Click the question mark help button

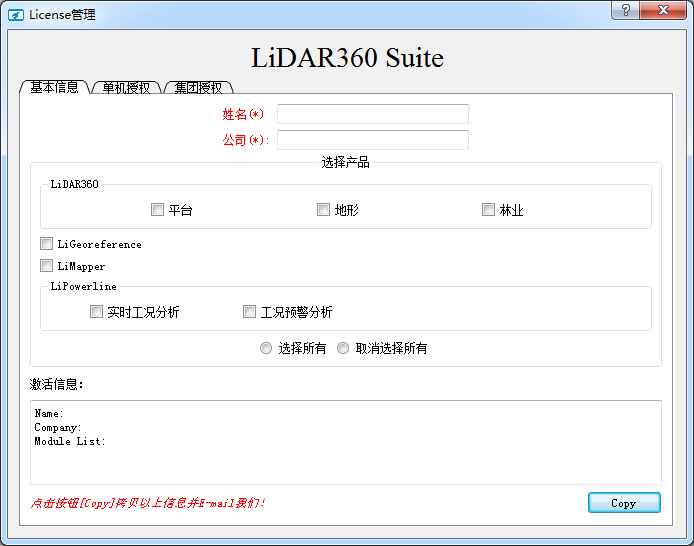point(625,10)
